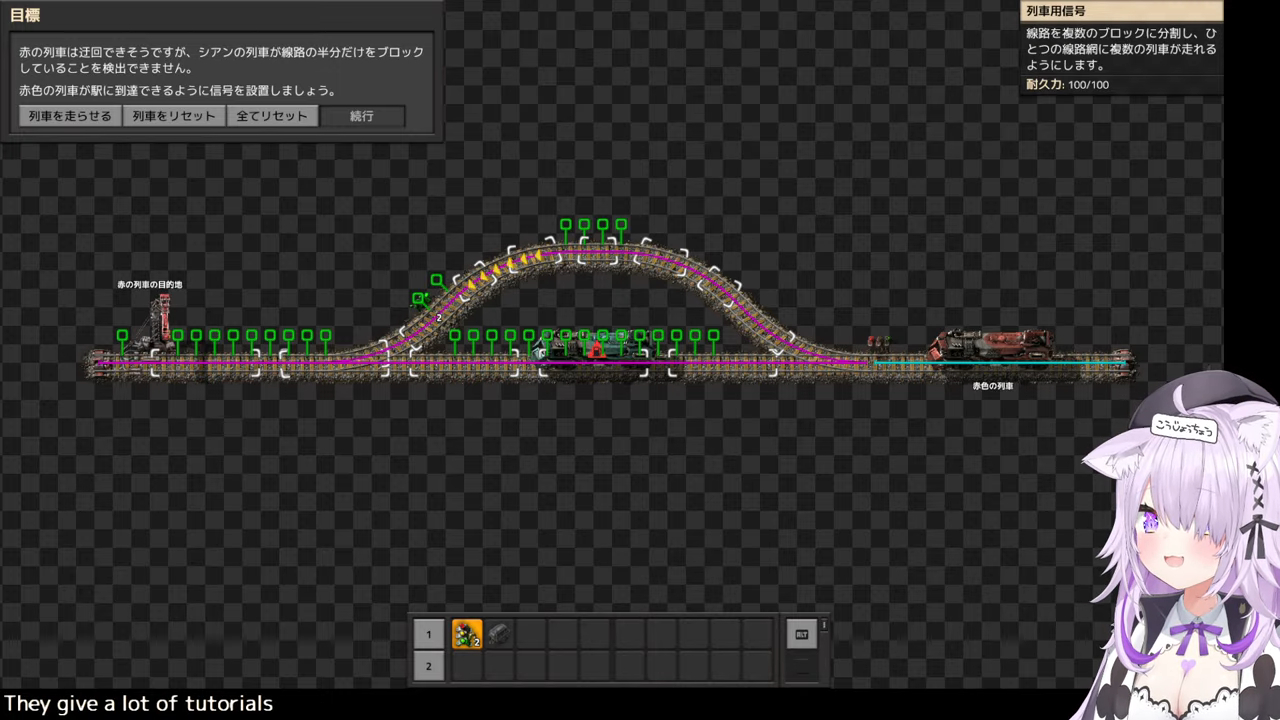Click the rail buffer end at far right

[x=1128, y=365]
